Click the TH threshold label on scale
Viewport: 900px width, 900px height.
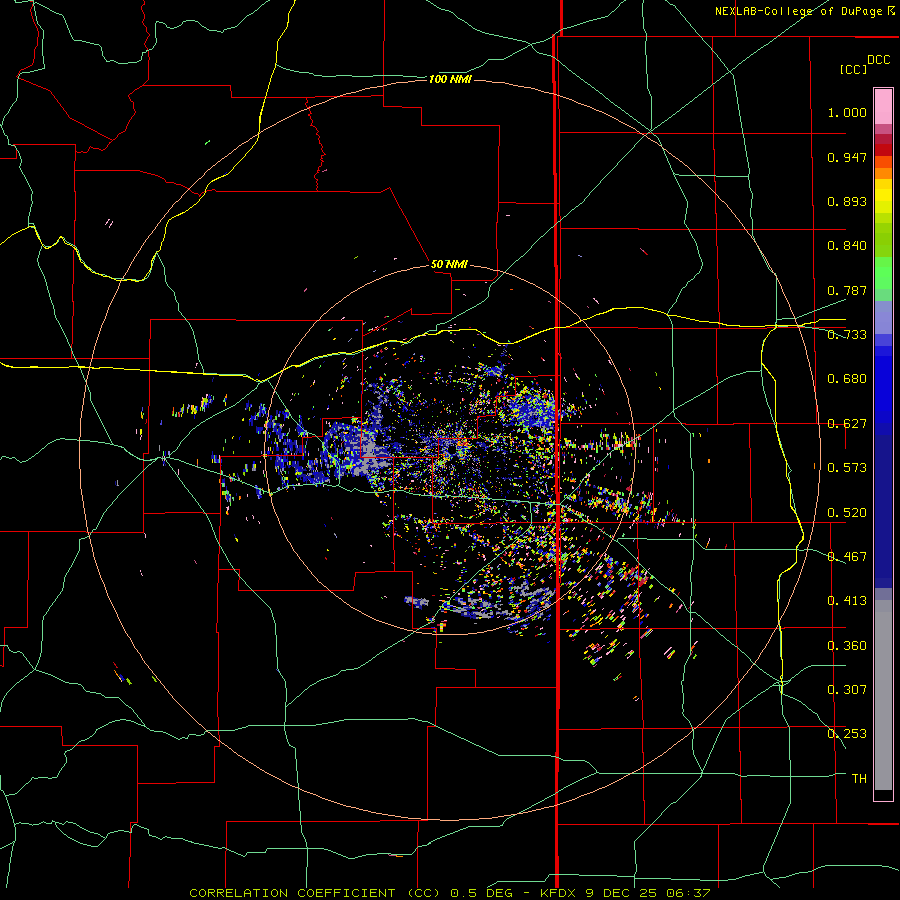point(859,779)
